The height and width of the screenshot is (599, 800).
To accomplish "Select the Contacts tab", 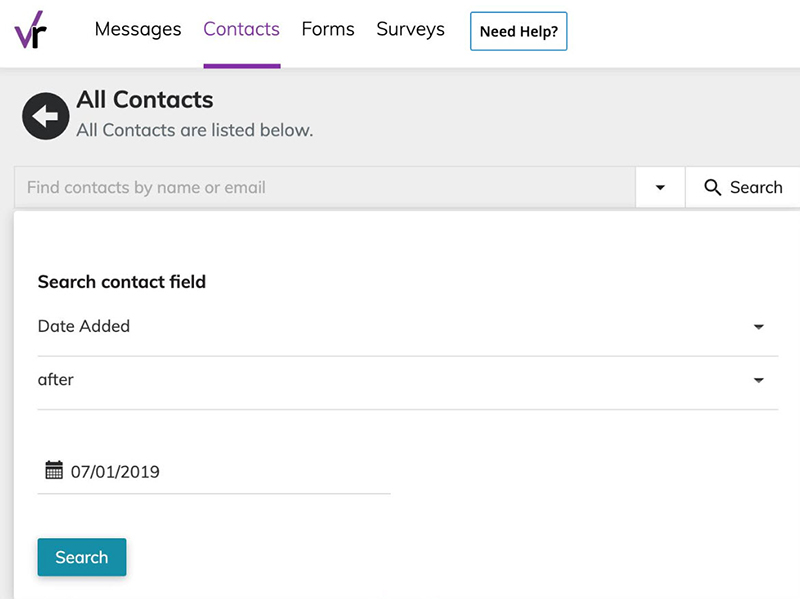I will tap(241, 29).
